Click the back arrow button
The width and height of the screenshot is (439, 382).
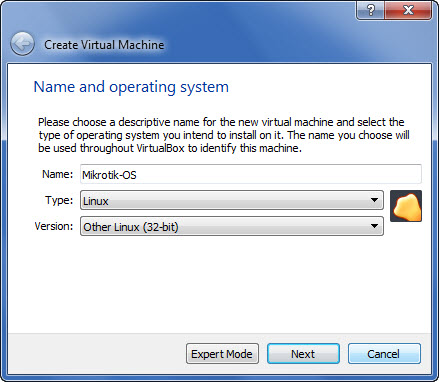click(22, 44)
